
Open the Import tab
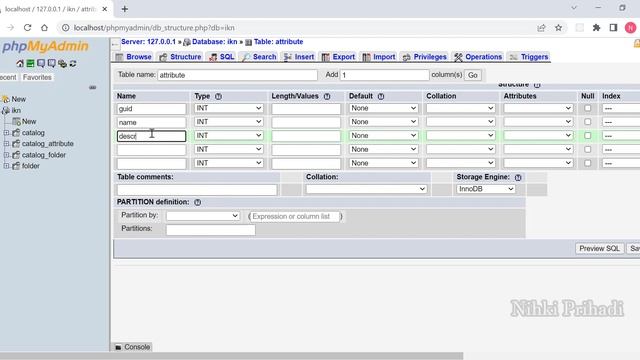coord(379,57)
